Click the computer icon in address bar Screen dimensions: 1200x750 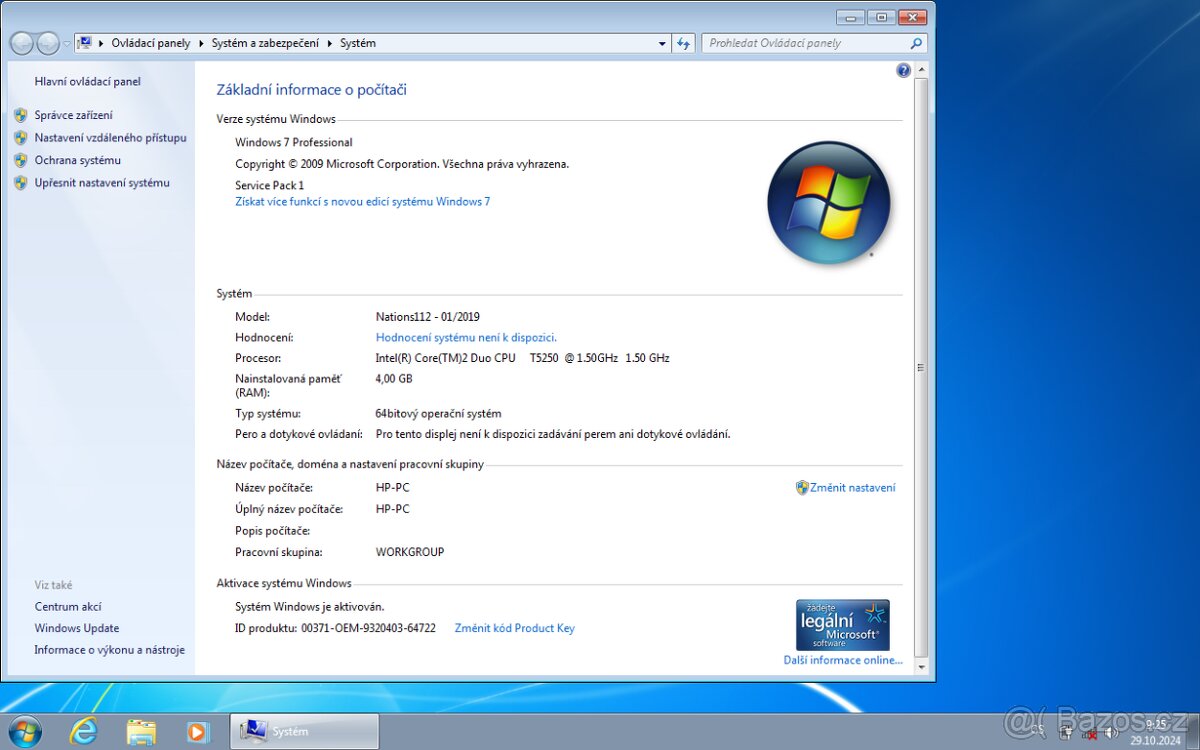[85, 43]
